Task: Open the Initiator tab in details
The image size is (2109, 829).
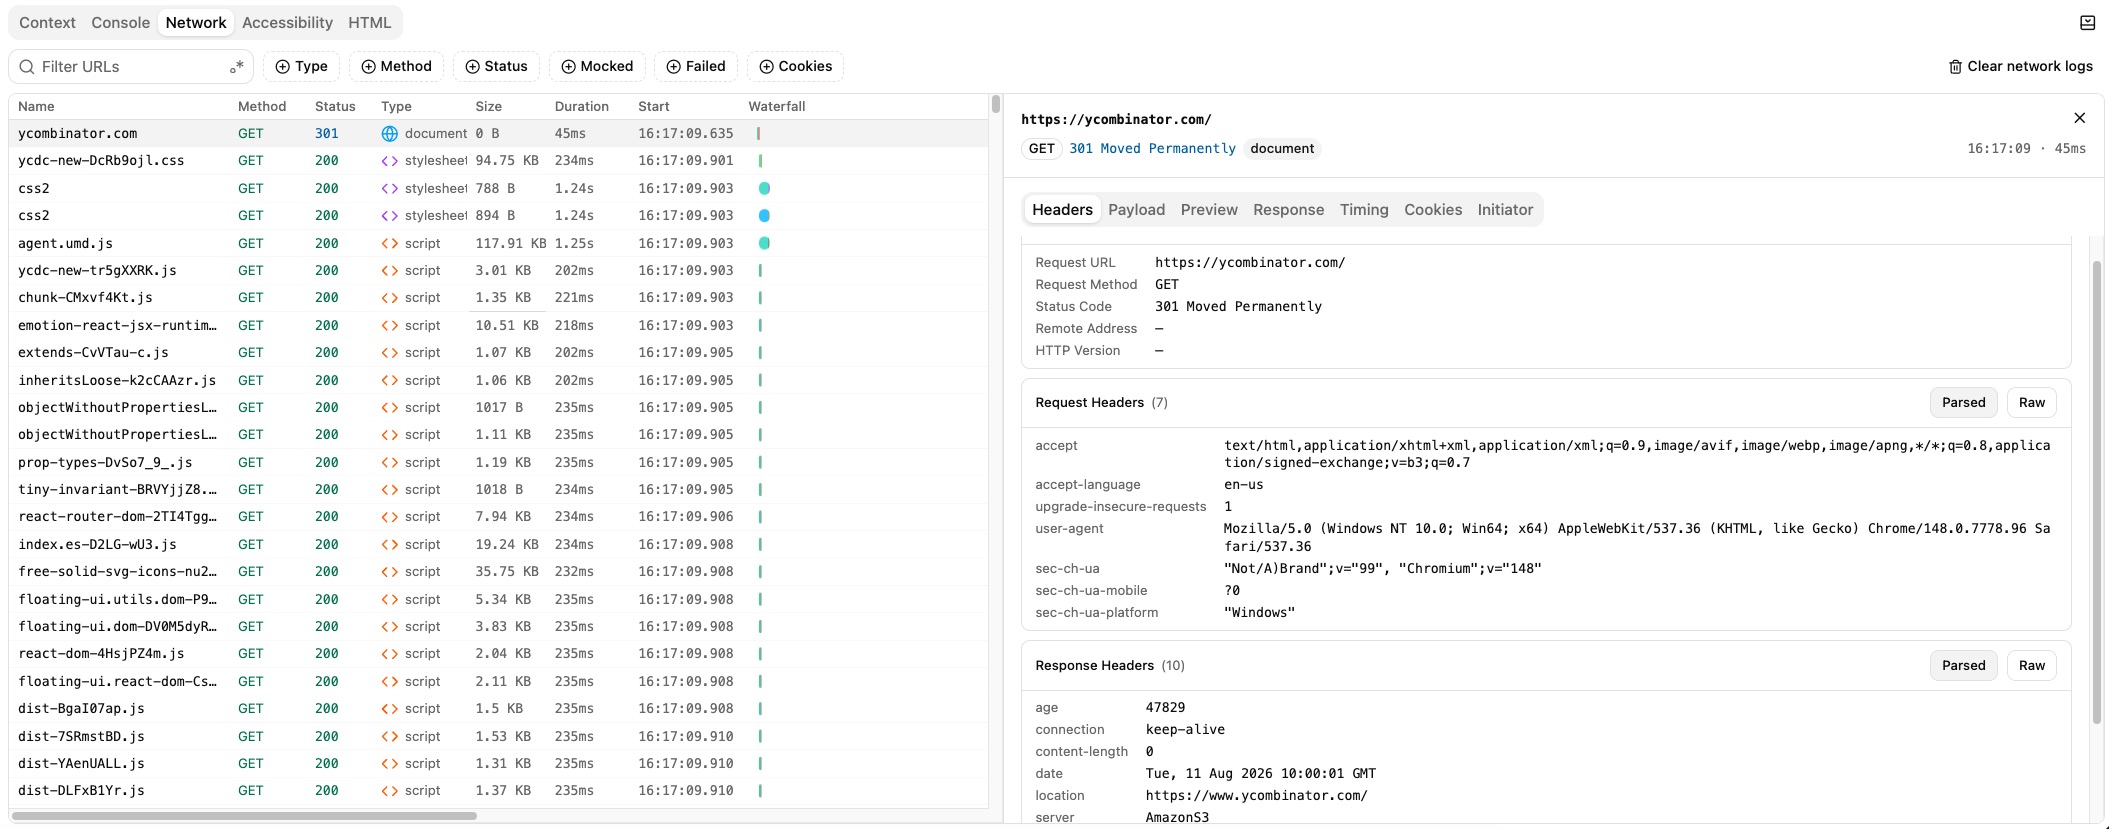Action: point(1505,210)
